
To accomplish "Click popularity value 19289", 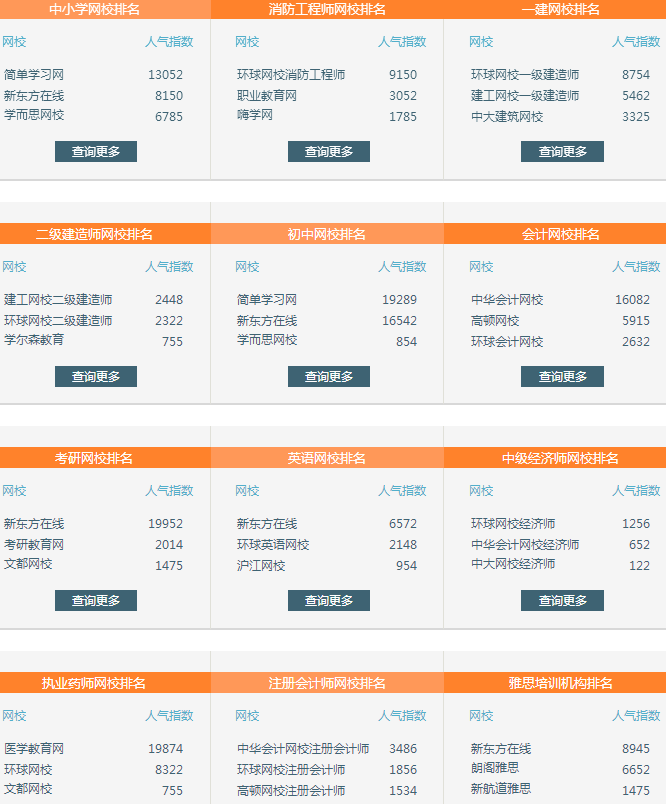I will (399, 300).
